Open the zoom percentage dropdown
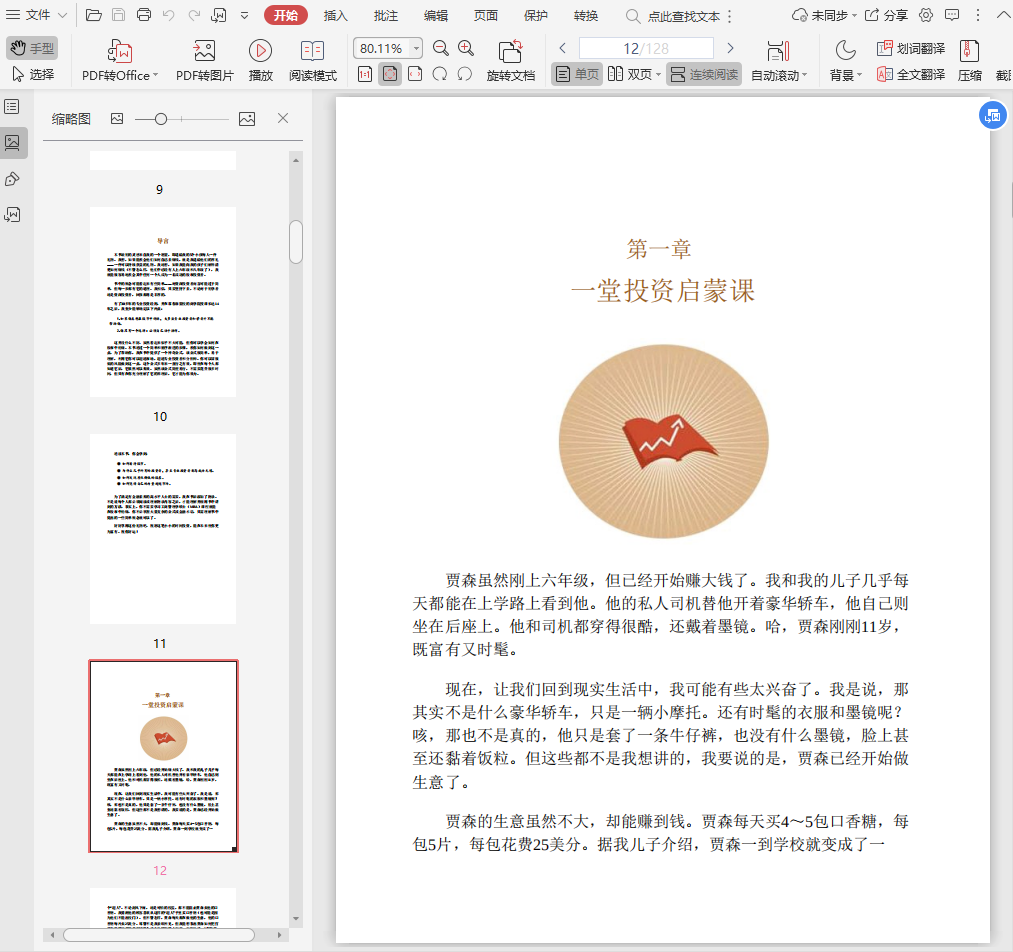 417,48
